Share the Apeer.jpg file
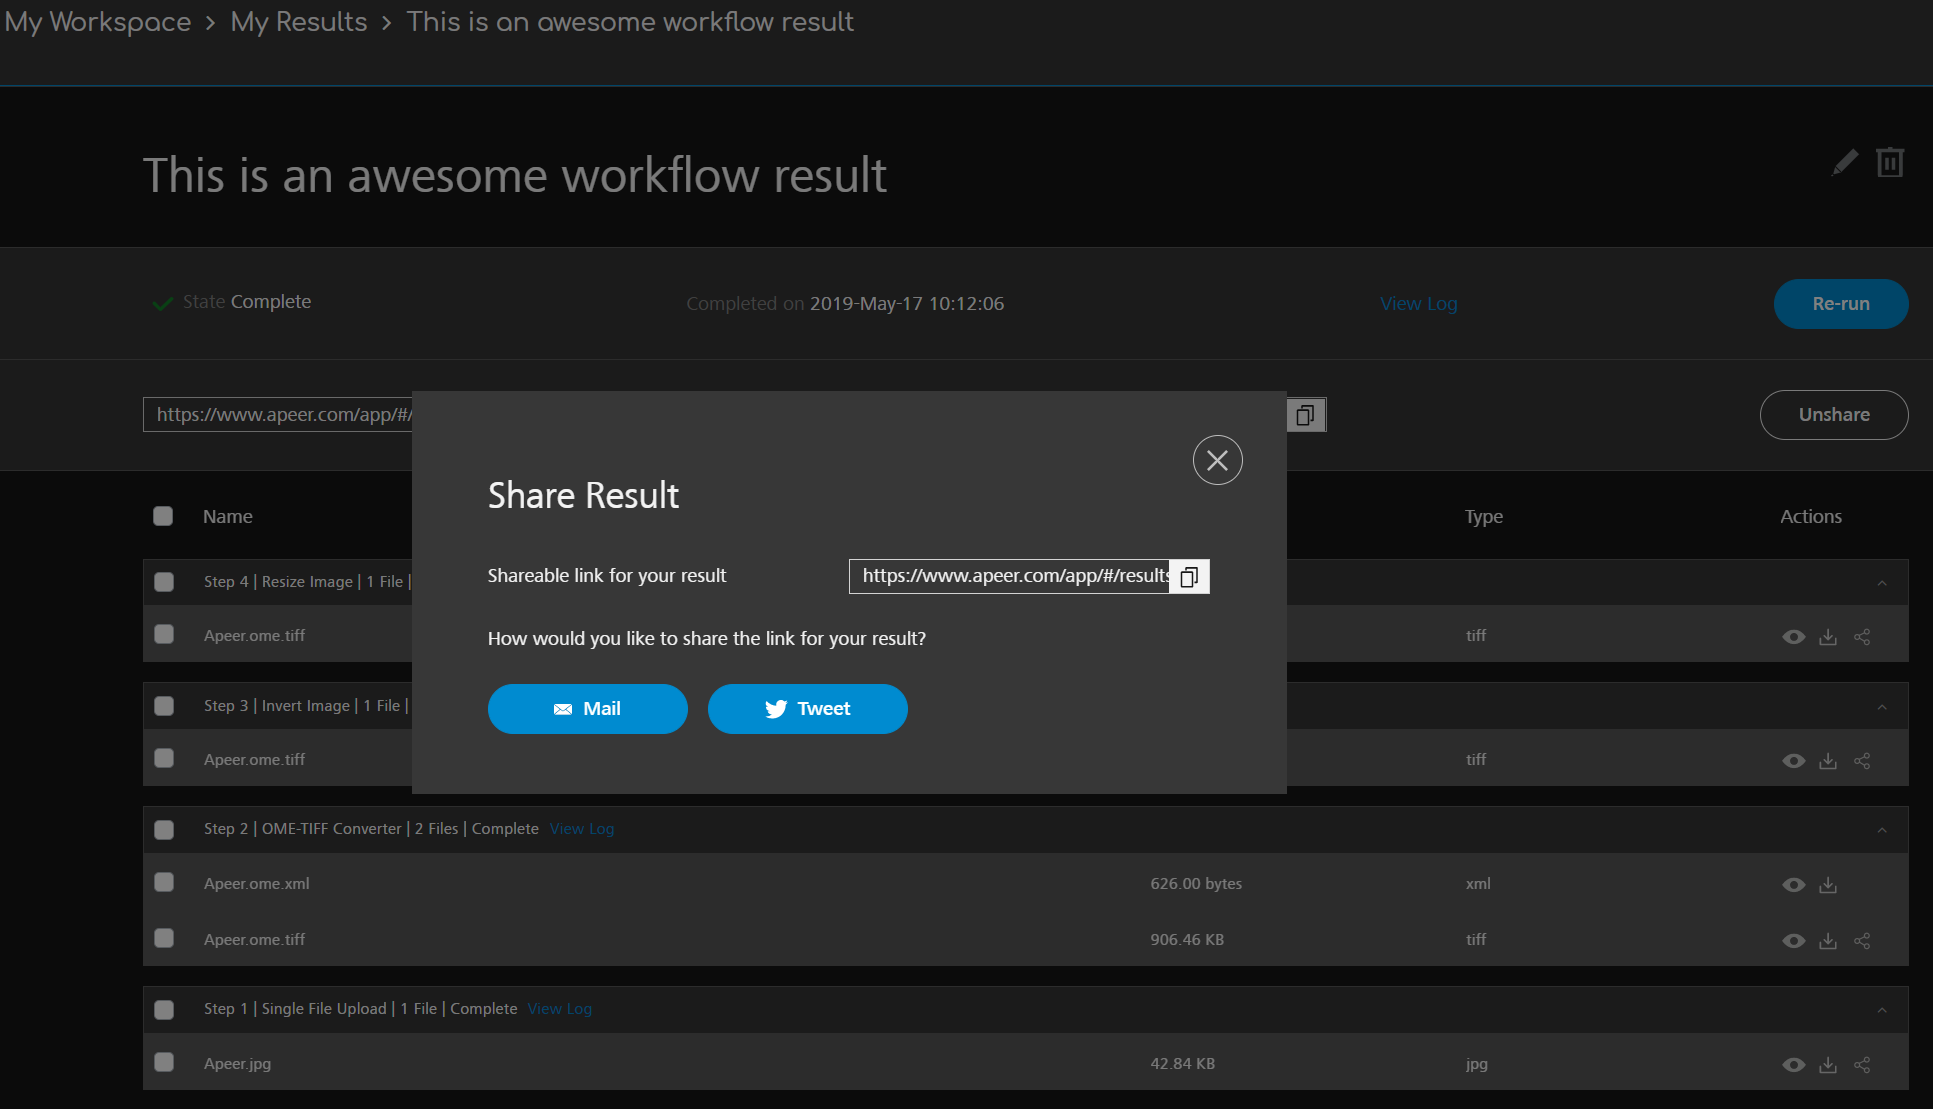The height and width of the screenshot is (1109, 1933). click(1862, 1065)
